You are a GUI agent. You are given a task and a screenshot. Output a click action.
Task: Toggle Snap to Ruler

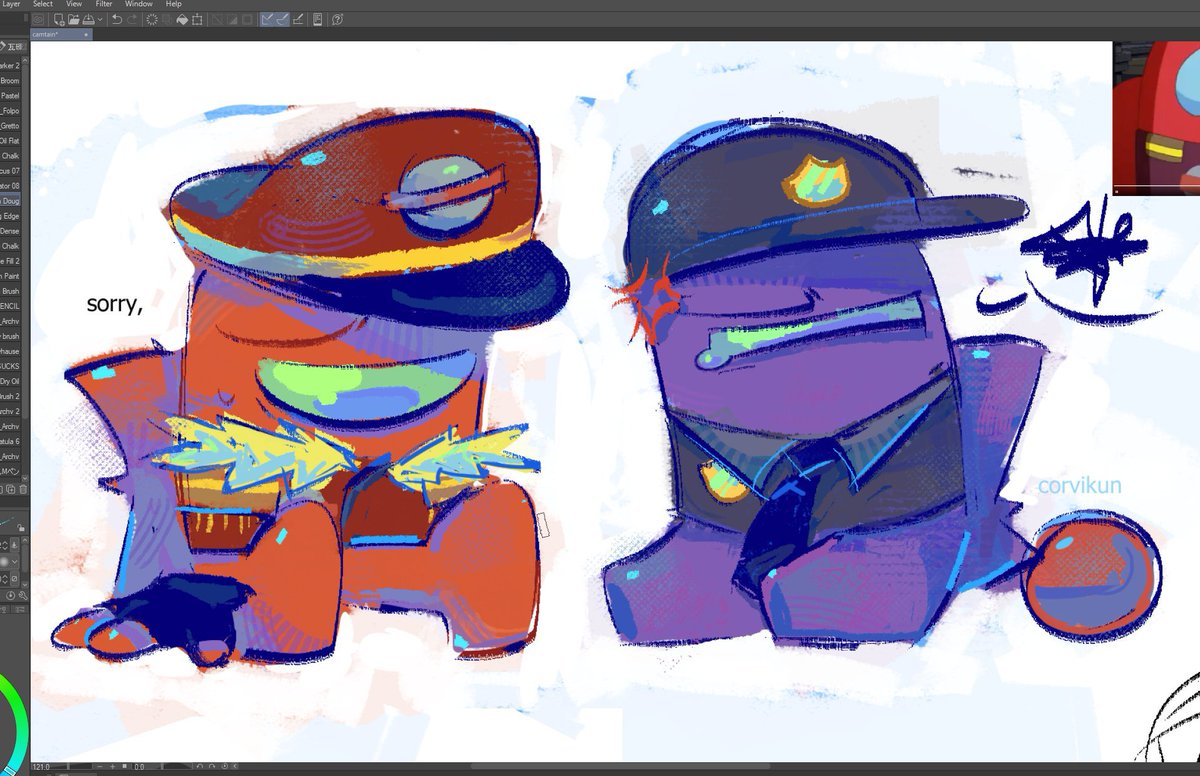[x=268, y=19]
